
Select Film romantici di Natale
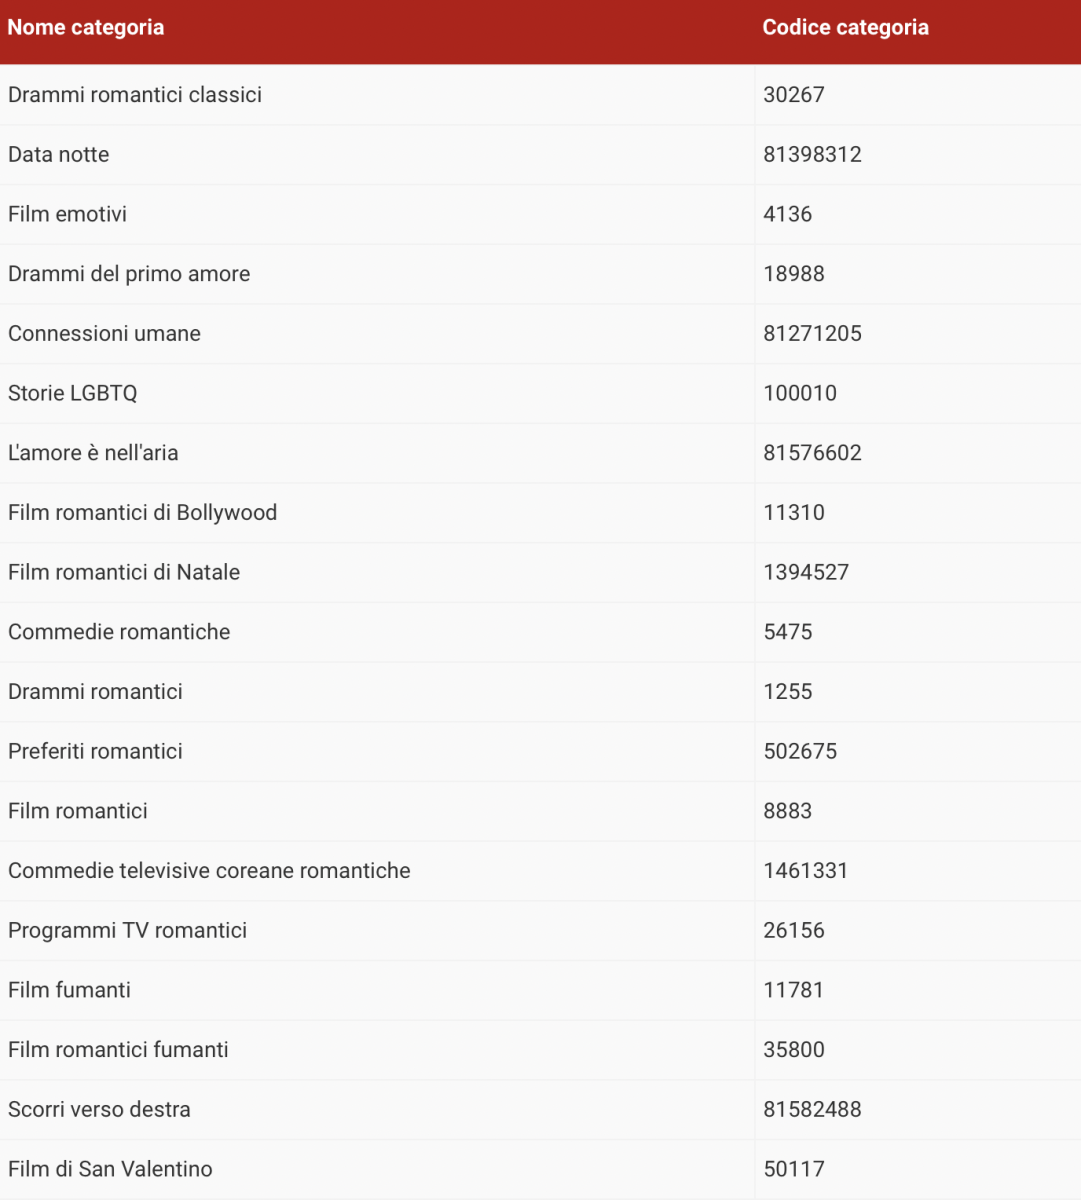[124, 572]
